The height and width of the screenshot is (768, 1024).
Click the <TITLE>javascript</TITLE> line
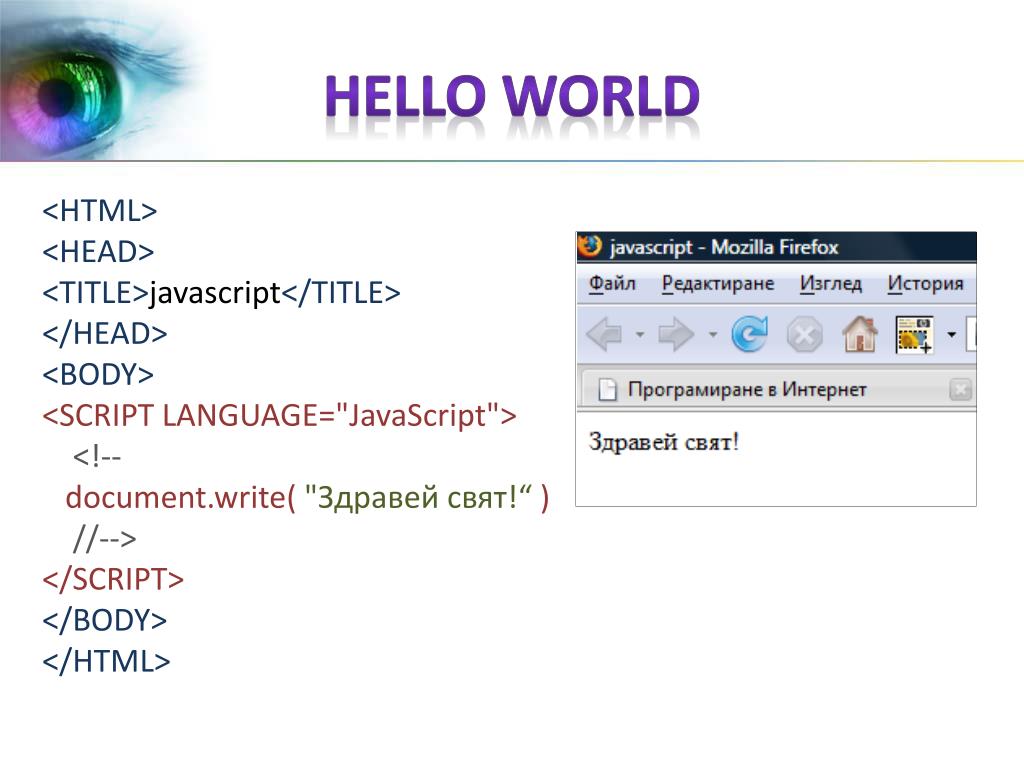point(221,293)
